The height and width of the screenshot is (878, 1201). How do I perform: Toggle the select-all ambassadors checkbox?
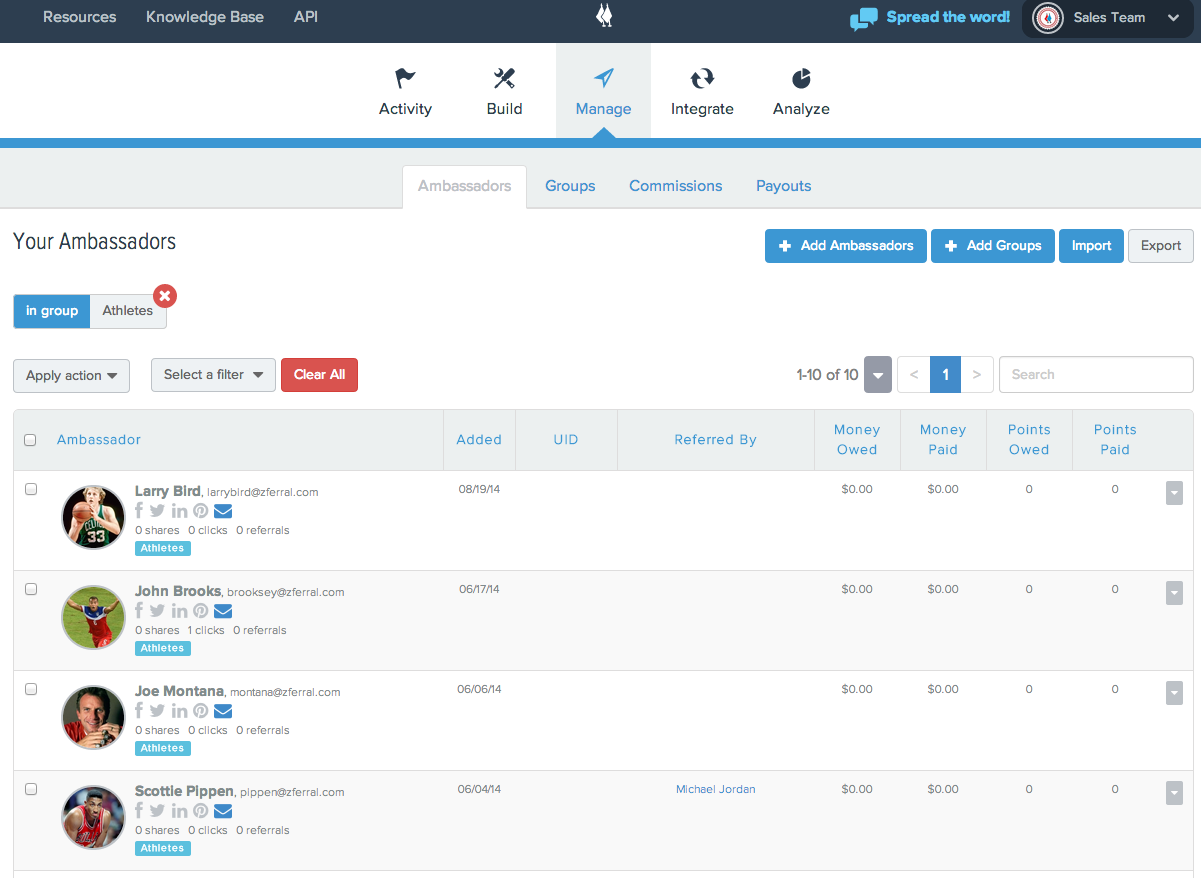coord(30,440)
